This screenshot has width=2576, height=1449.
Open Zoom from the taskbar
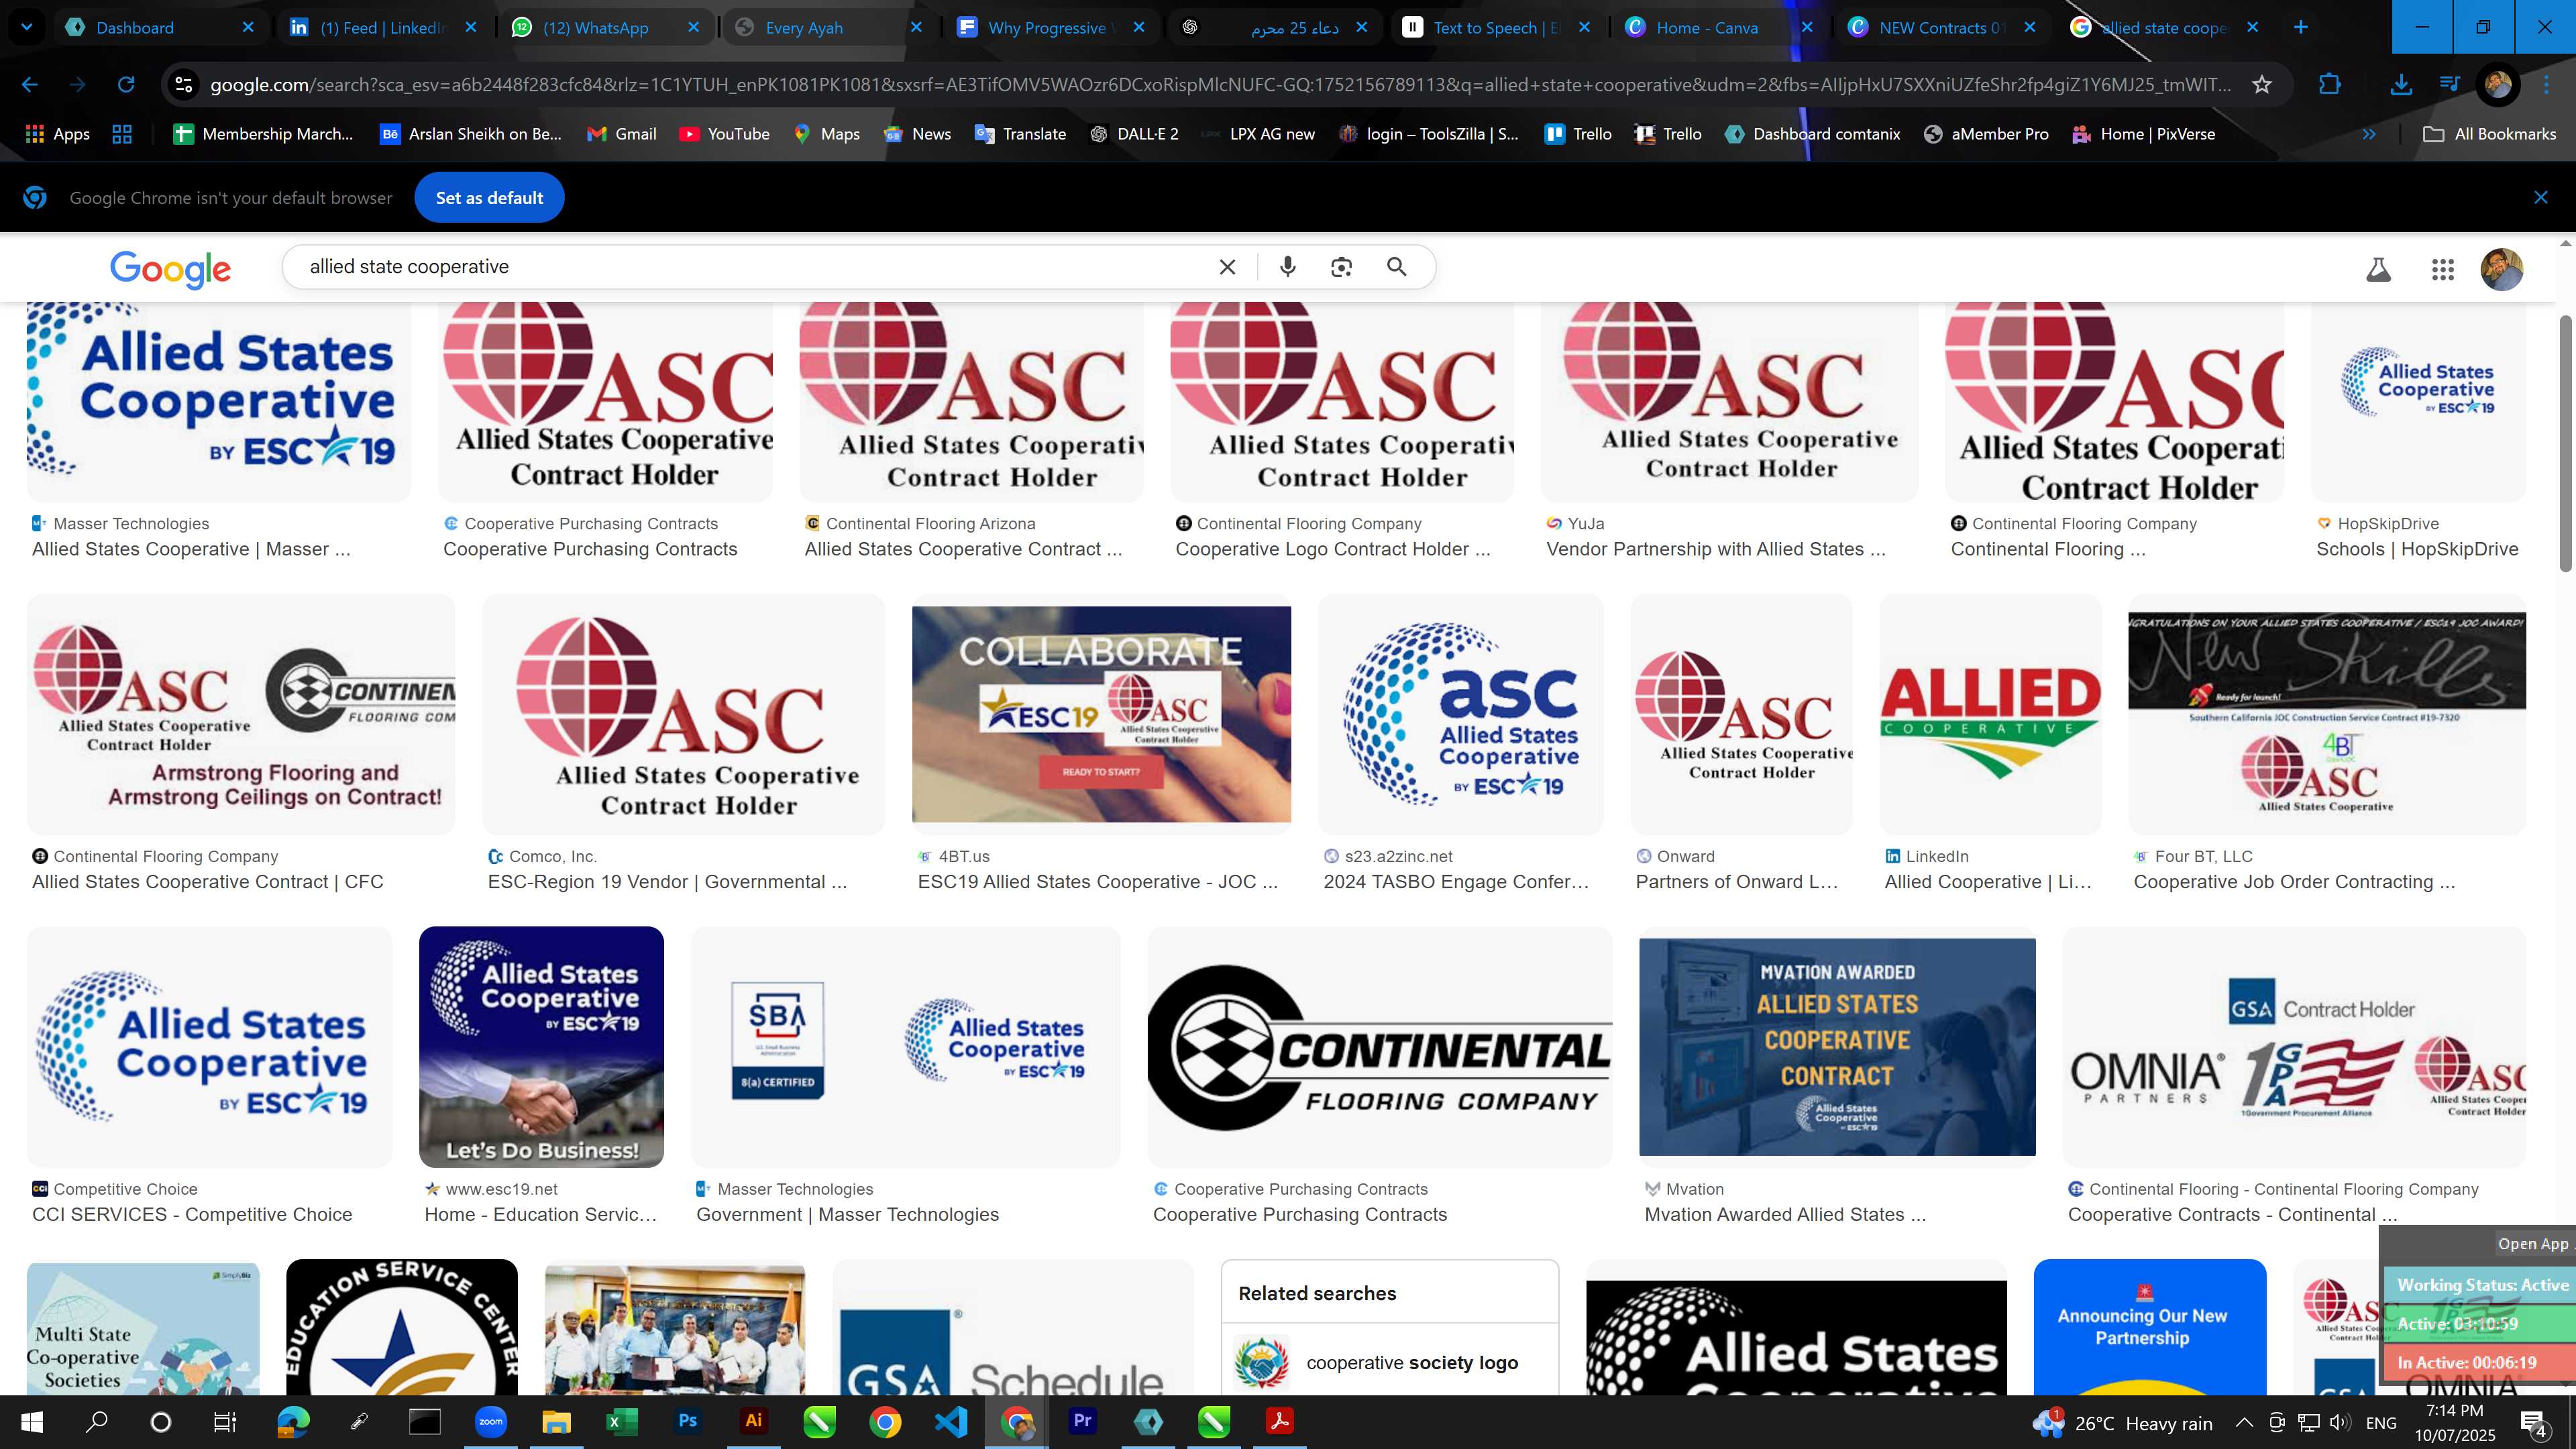(x=490, y=1421)
